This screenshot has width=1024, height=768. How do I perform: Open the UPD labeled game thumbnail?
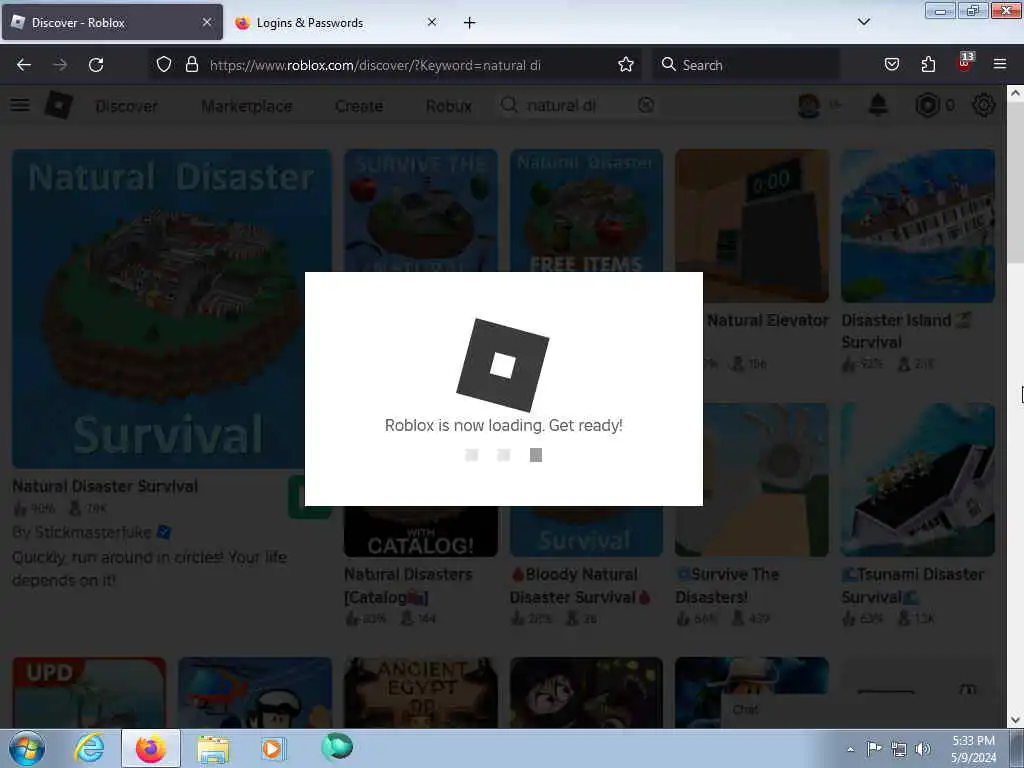tap(89, 692)
